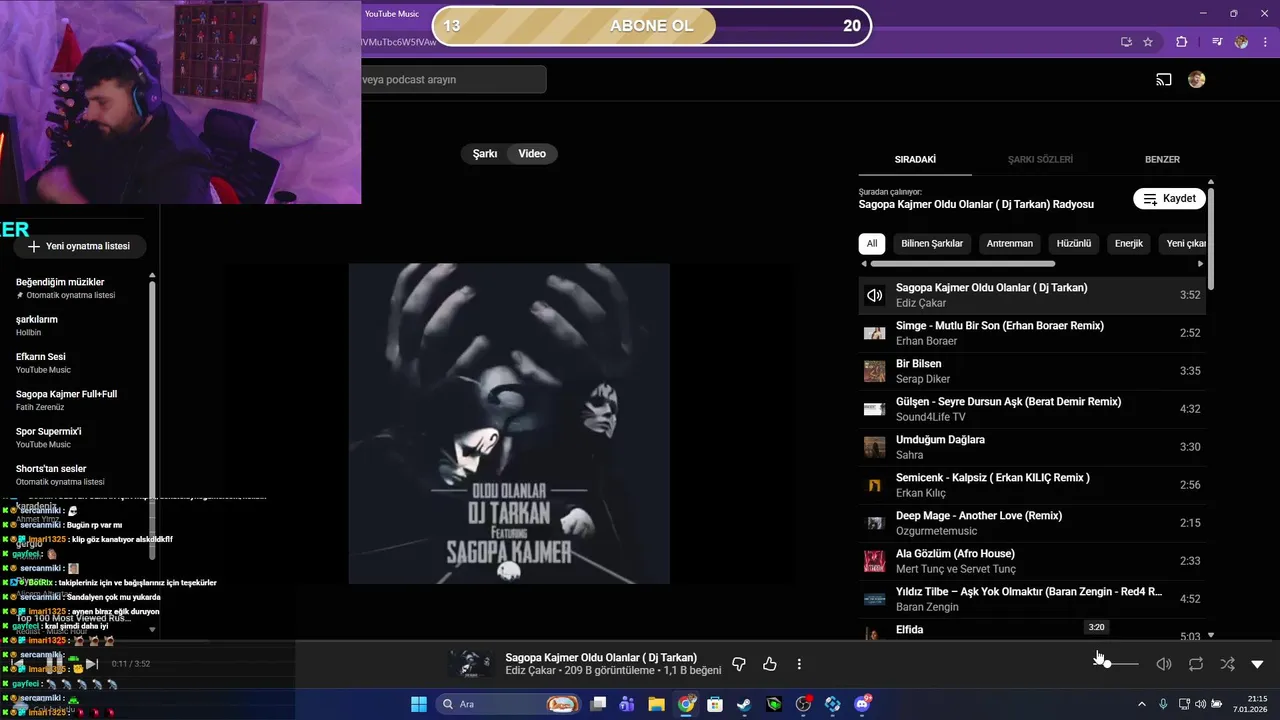
Task: Open File Explorer from the taskbar
Action: pos(656,704)
